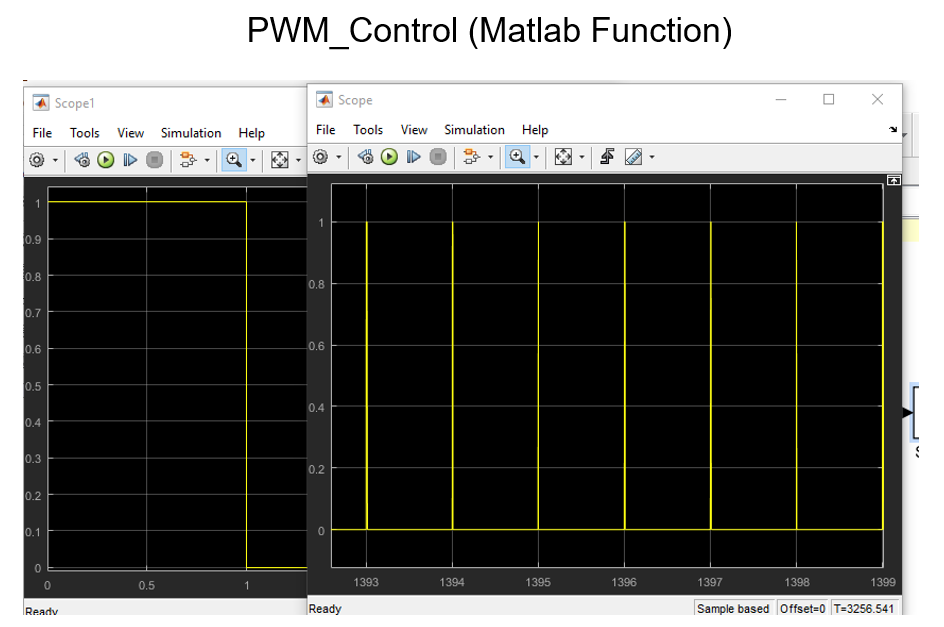944x627 pixels.
Task: Click Ready status text in Scope window
Action: click(x=325, y=609)
